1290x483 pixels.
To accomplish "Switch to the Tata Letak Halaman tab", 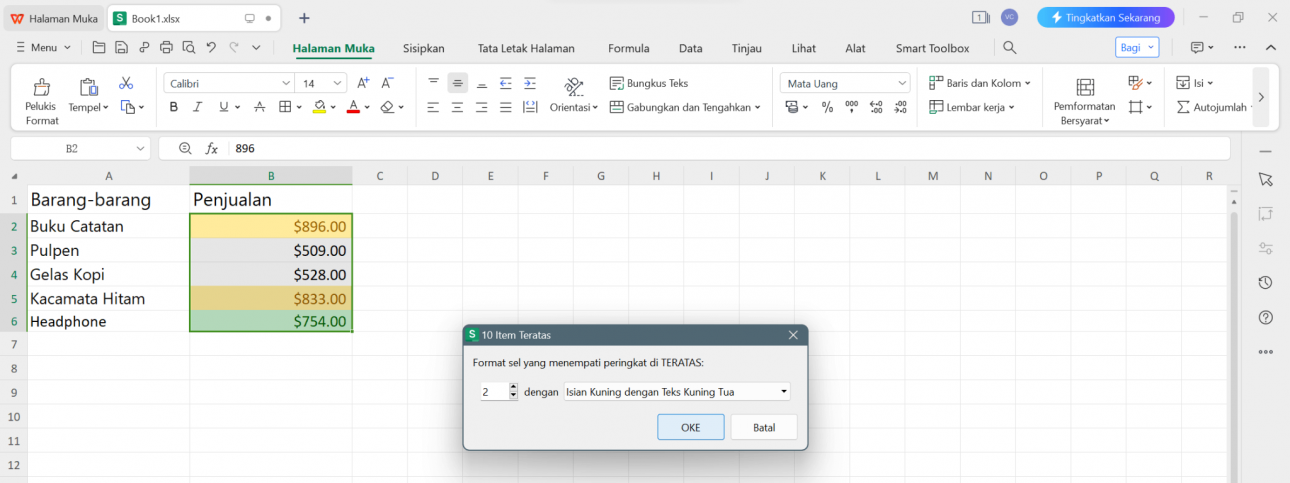I will click(x=526, y=48).
